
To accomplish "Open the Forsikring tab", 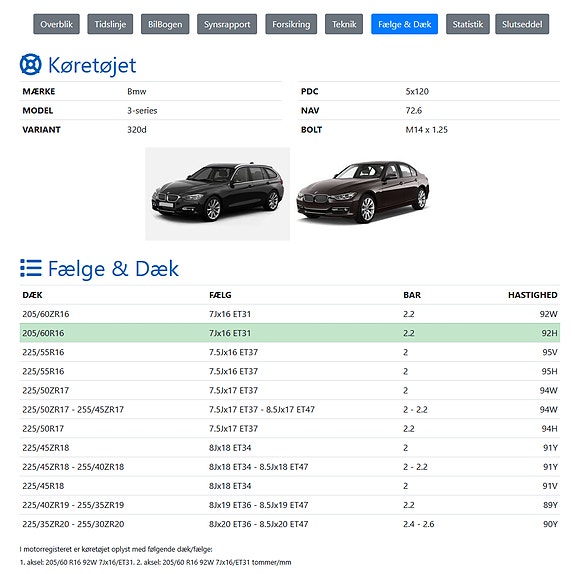I will tap(291, 24).
